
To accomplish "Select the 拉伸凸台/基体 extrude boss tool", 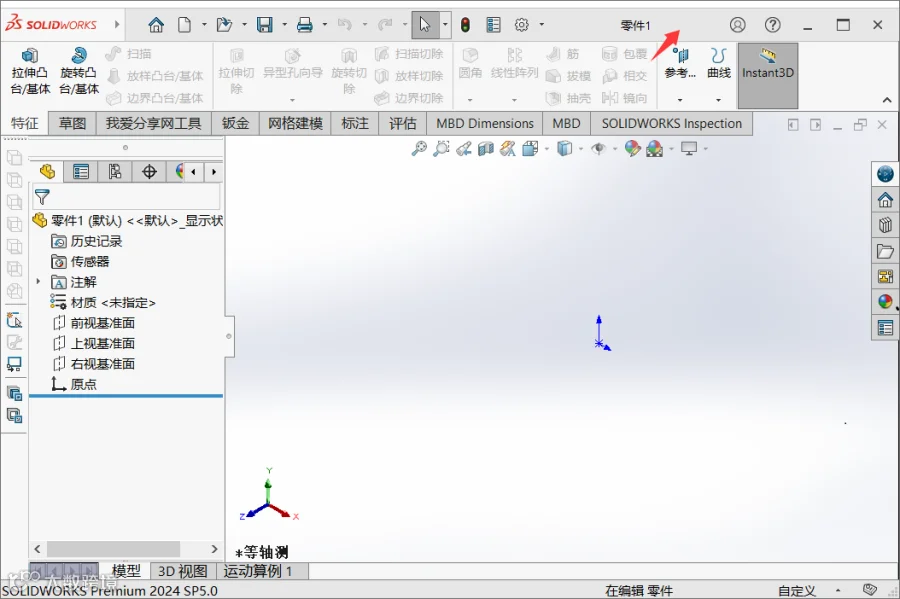I will pos(30,71).
